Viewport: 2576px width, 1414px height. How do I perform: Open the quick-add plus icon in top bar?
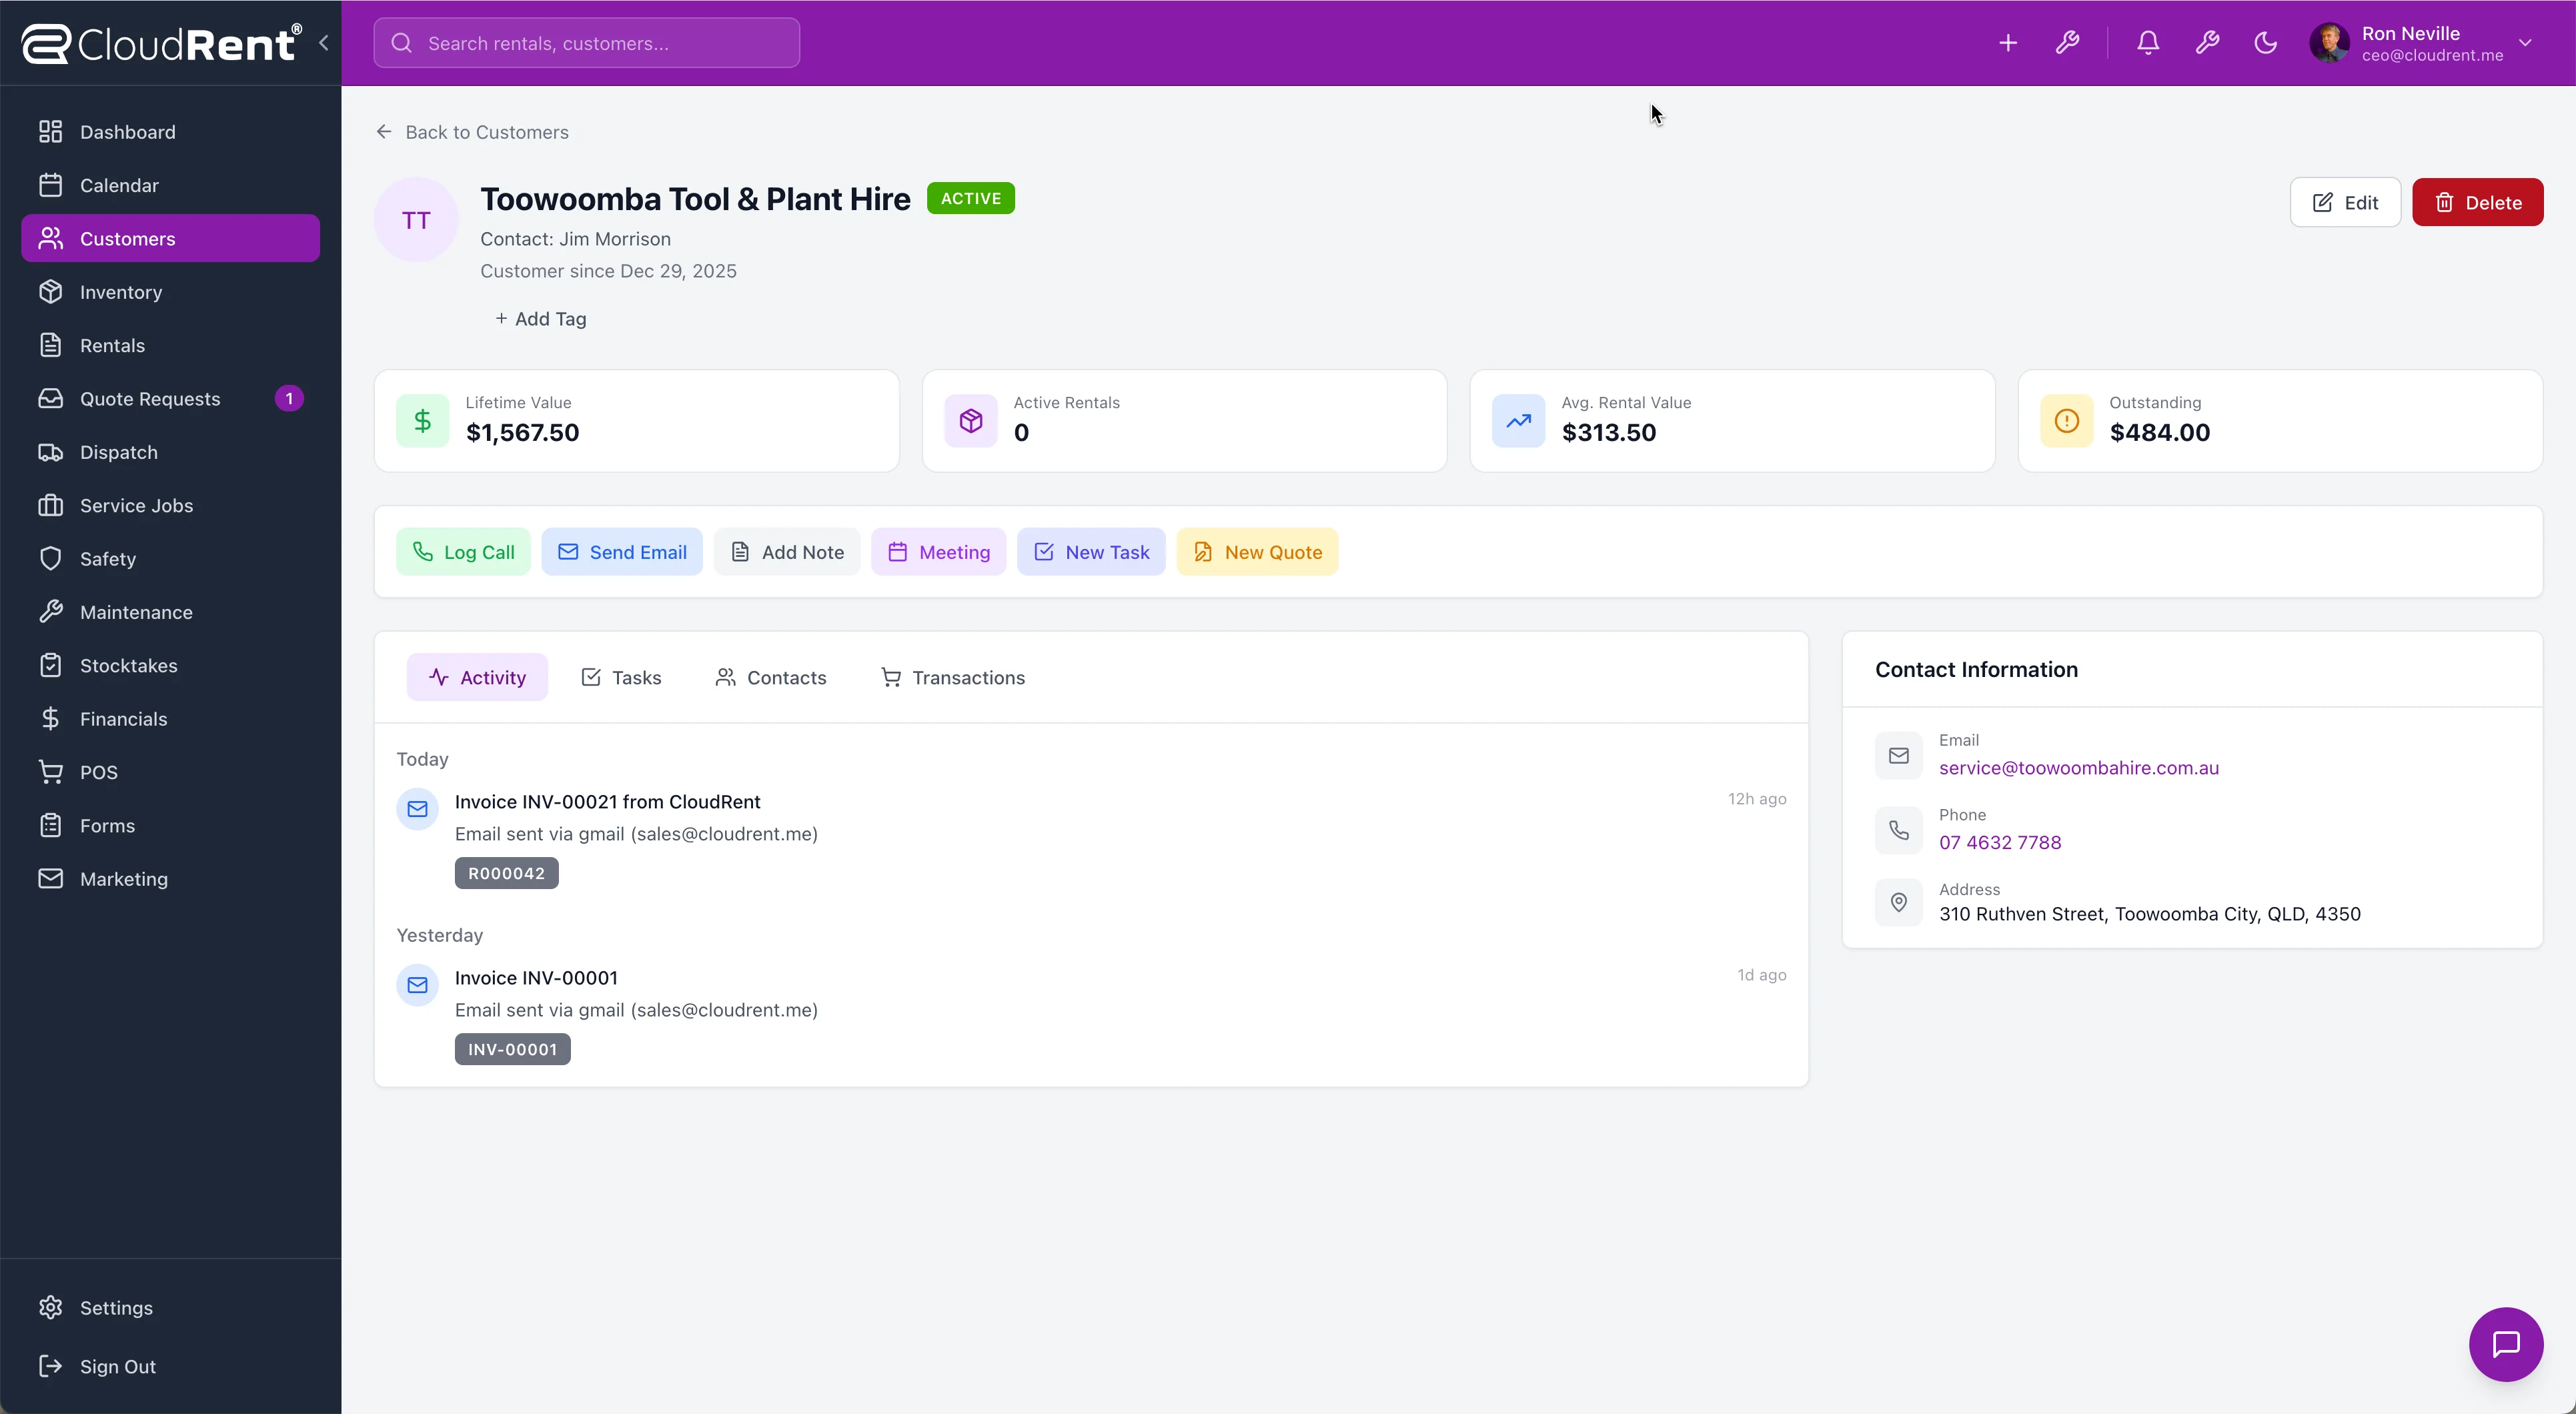coord(2009,42)
